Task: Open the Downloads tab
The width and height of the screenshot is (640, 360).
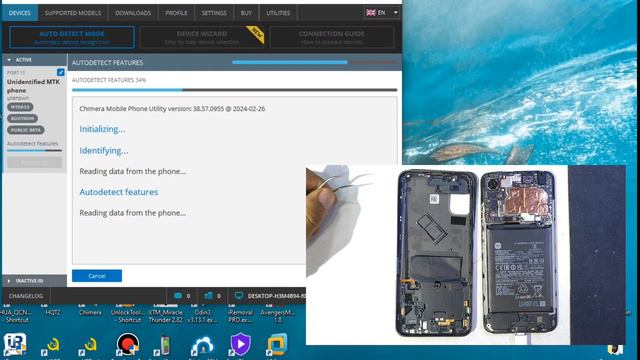Action: 133,13
